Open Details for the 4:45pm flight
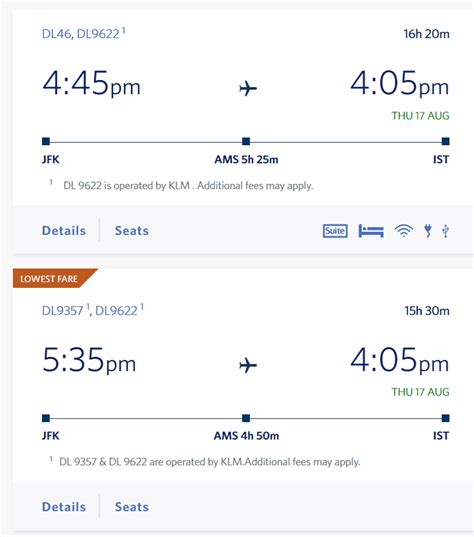This screenshot has height=537, width=474. click(x=64, y=230)
